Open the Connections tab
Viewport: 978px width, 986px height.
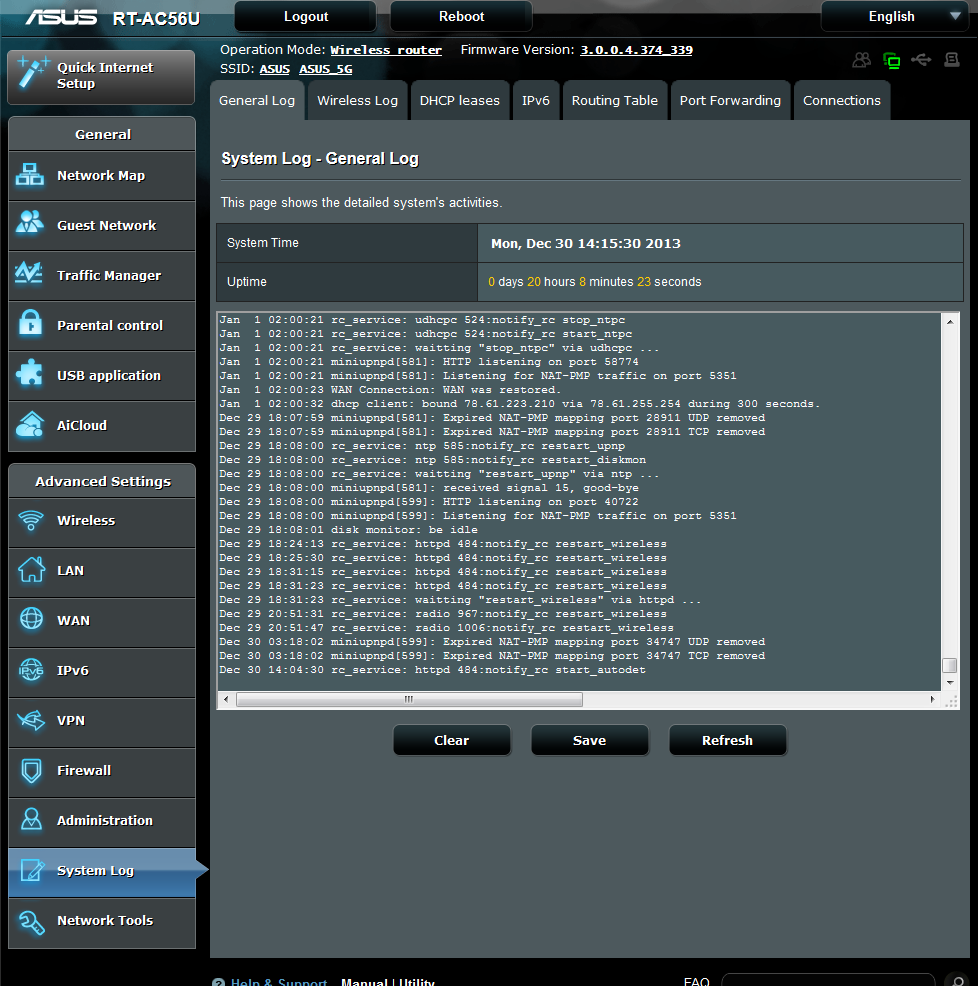[x=842, y=101]
